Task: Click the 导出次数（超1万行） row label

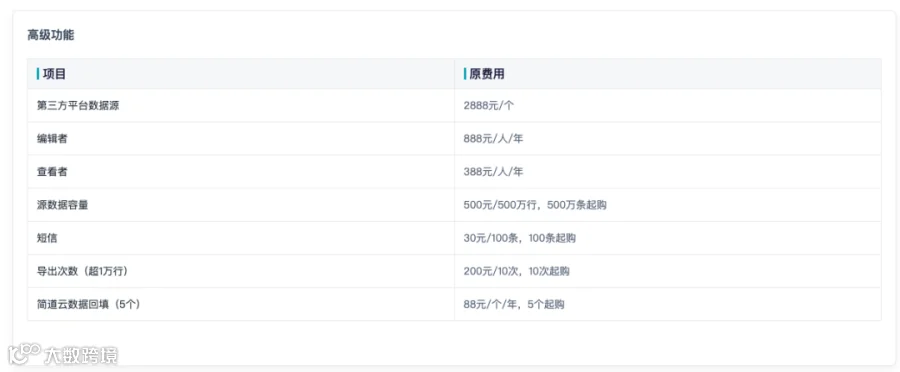Action: click(82, 271)
